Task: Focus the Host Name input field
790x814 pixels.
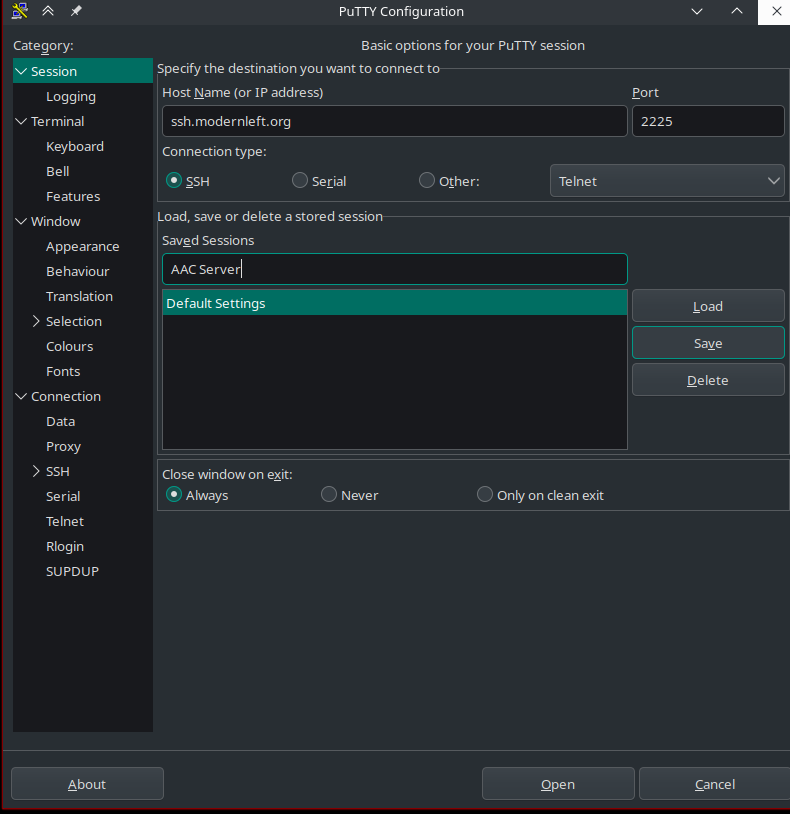Action: [394, 121]
